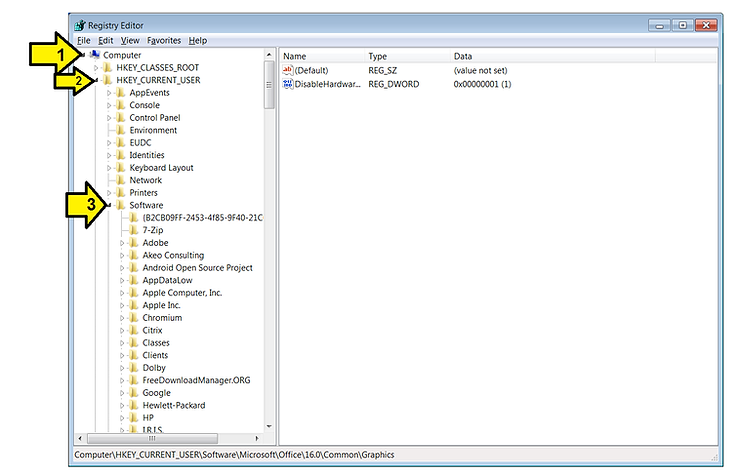Click the AppDataLow folder icon

click(135, 280)
